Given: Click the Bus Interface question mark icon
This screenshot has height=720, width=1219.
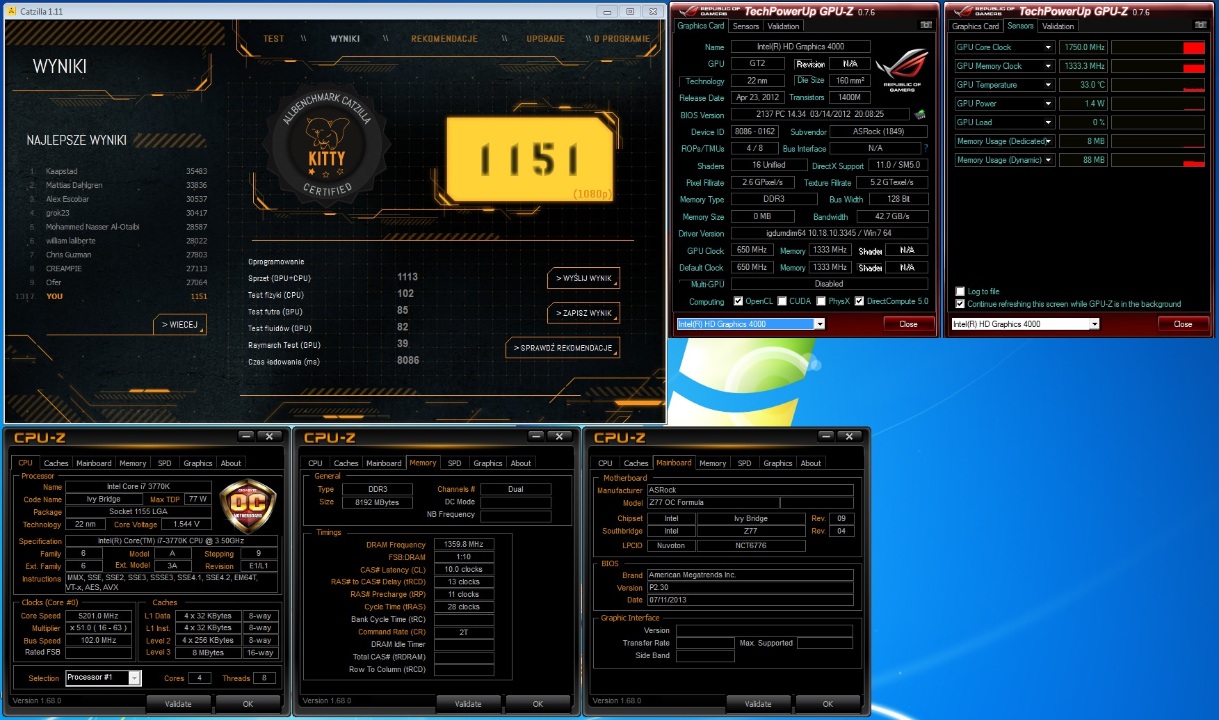Looking at the screenshot, I should [925, 148].
